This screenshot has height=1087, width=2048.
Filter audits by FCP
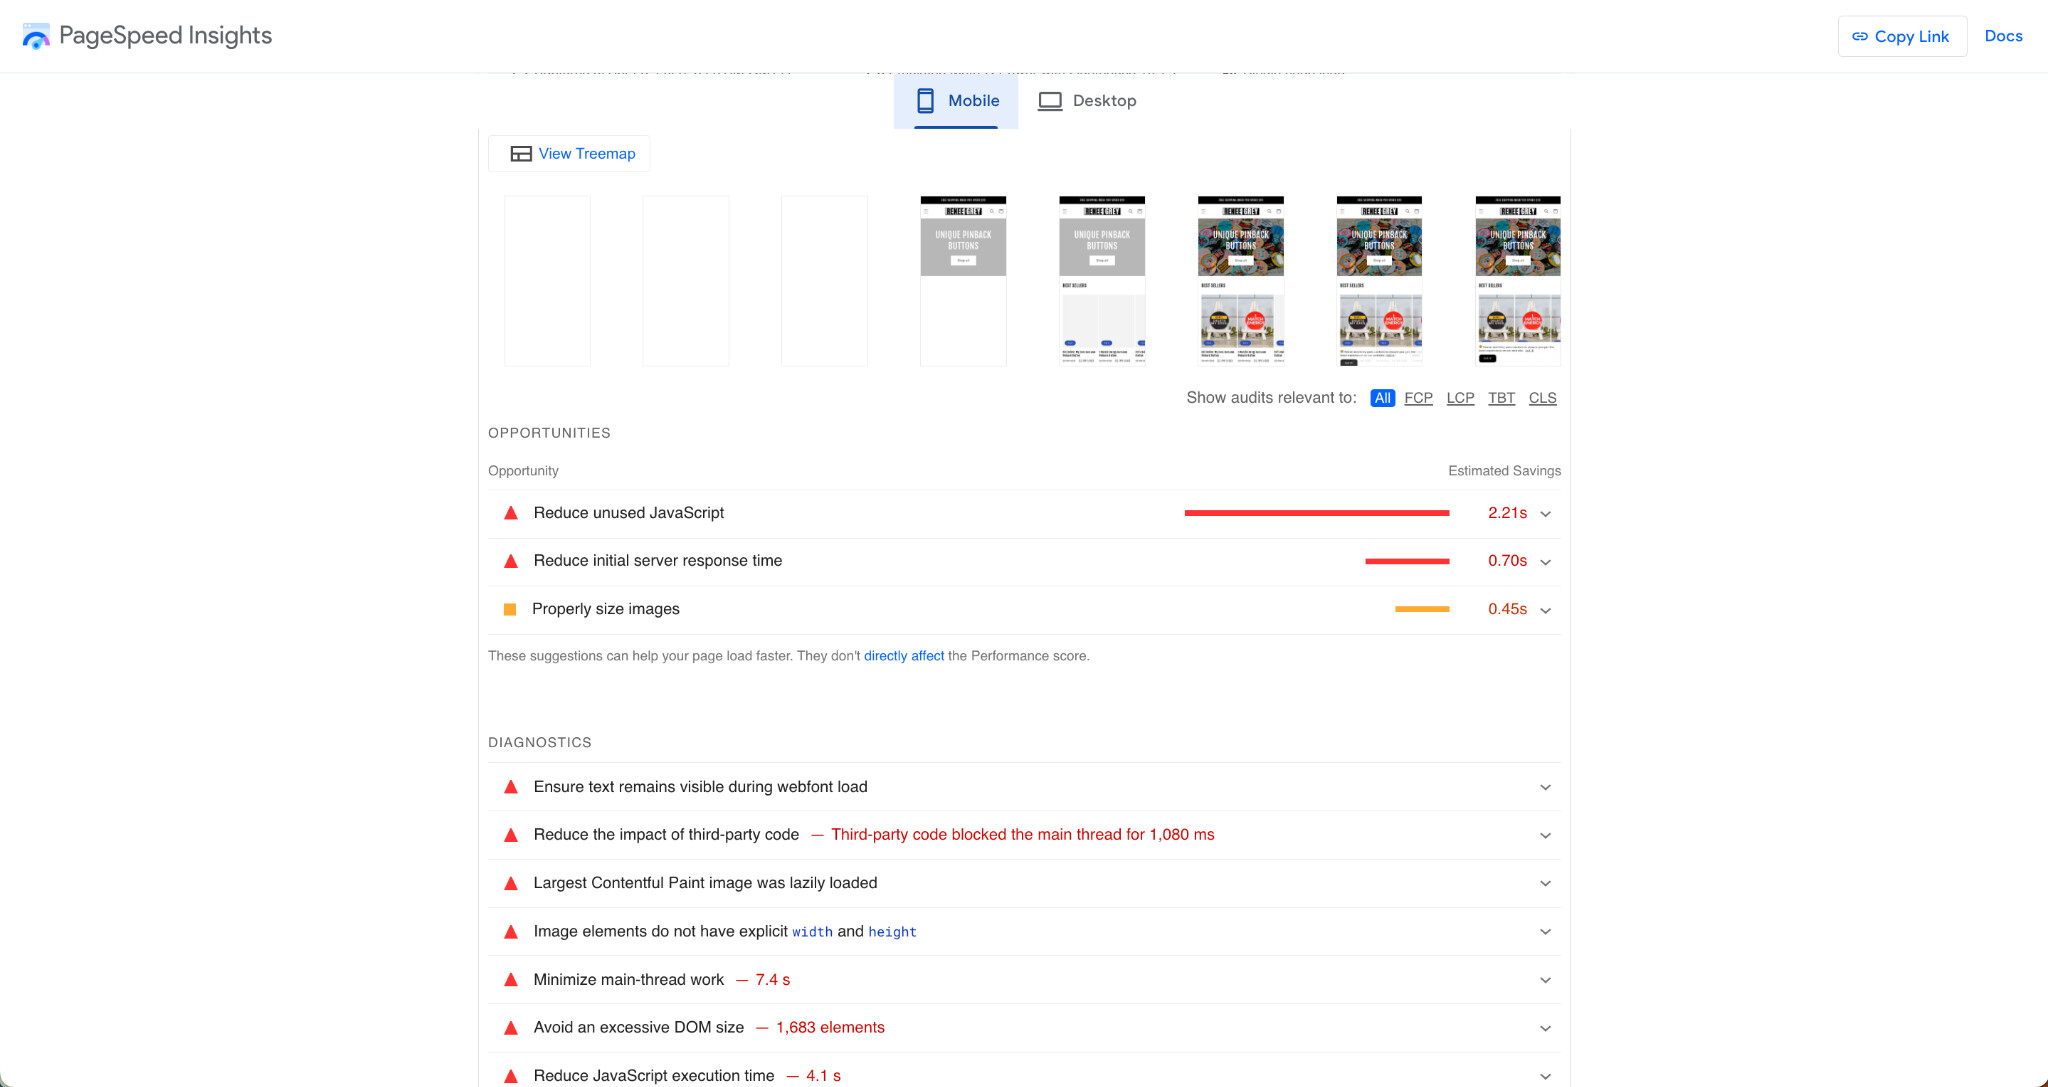click(1418, 398)
